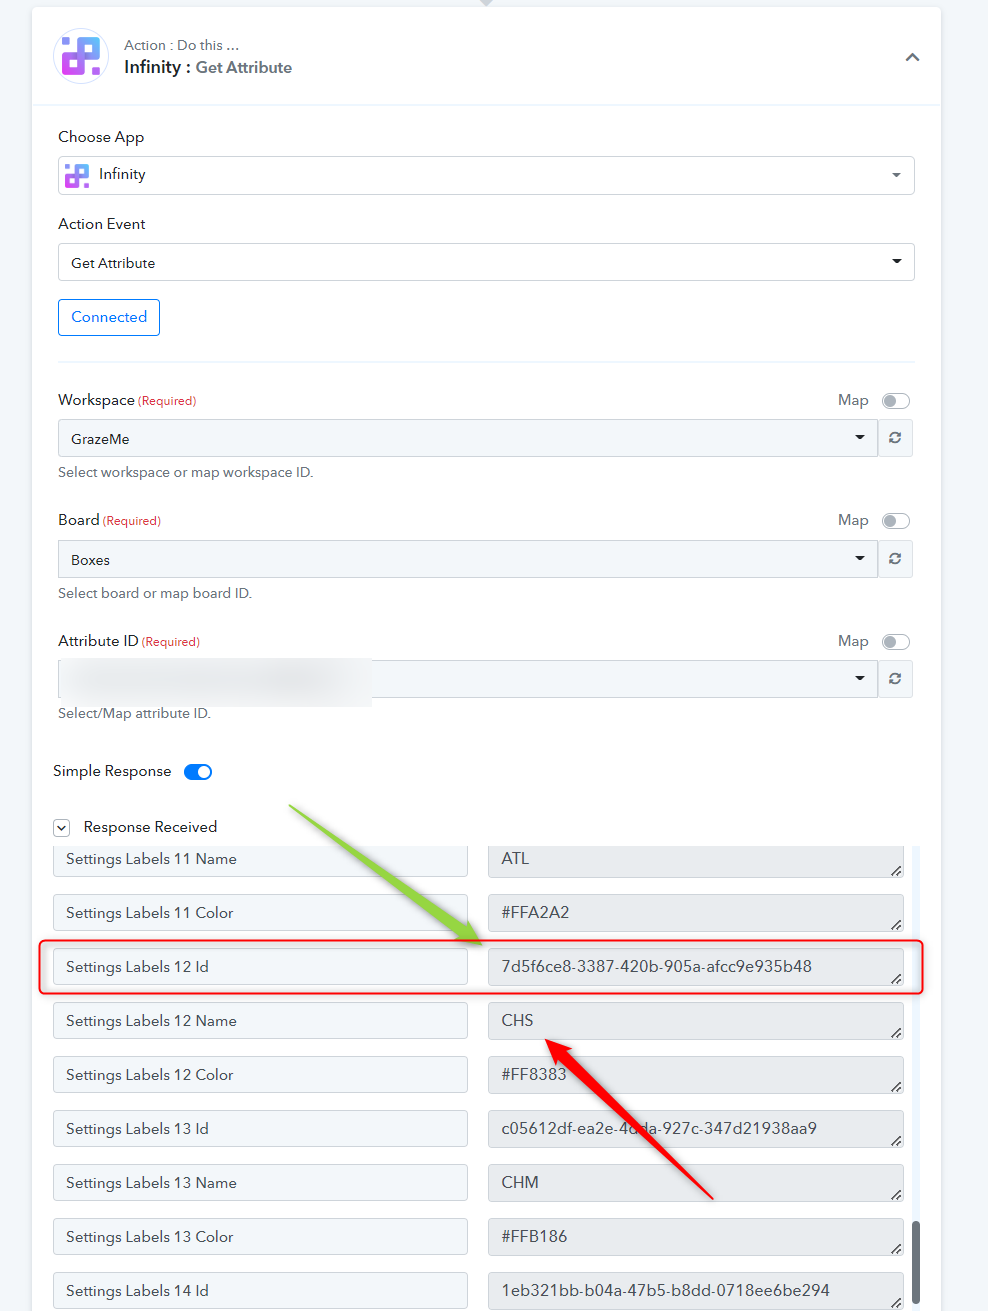Screen dimensions: 988x1311
Task: Click the CHS label name value field
Action: coord(695,1021)
